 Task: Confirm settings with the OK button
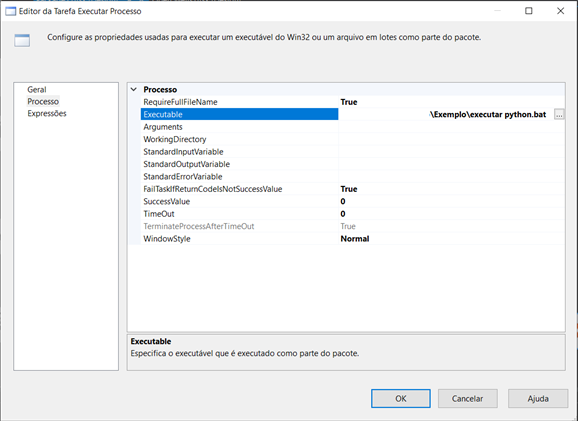pyautogui.click(x=401, y=399)
